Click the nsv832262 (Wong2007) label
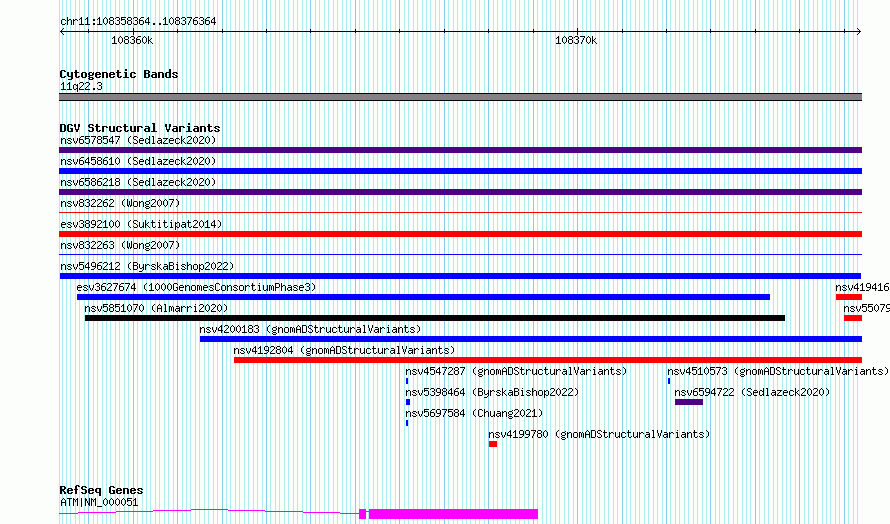The height and width of the screenshot is (524, 890). 120,203
